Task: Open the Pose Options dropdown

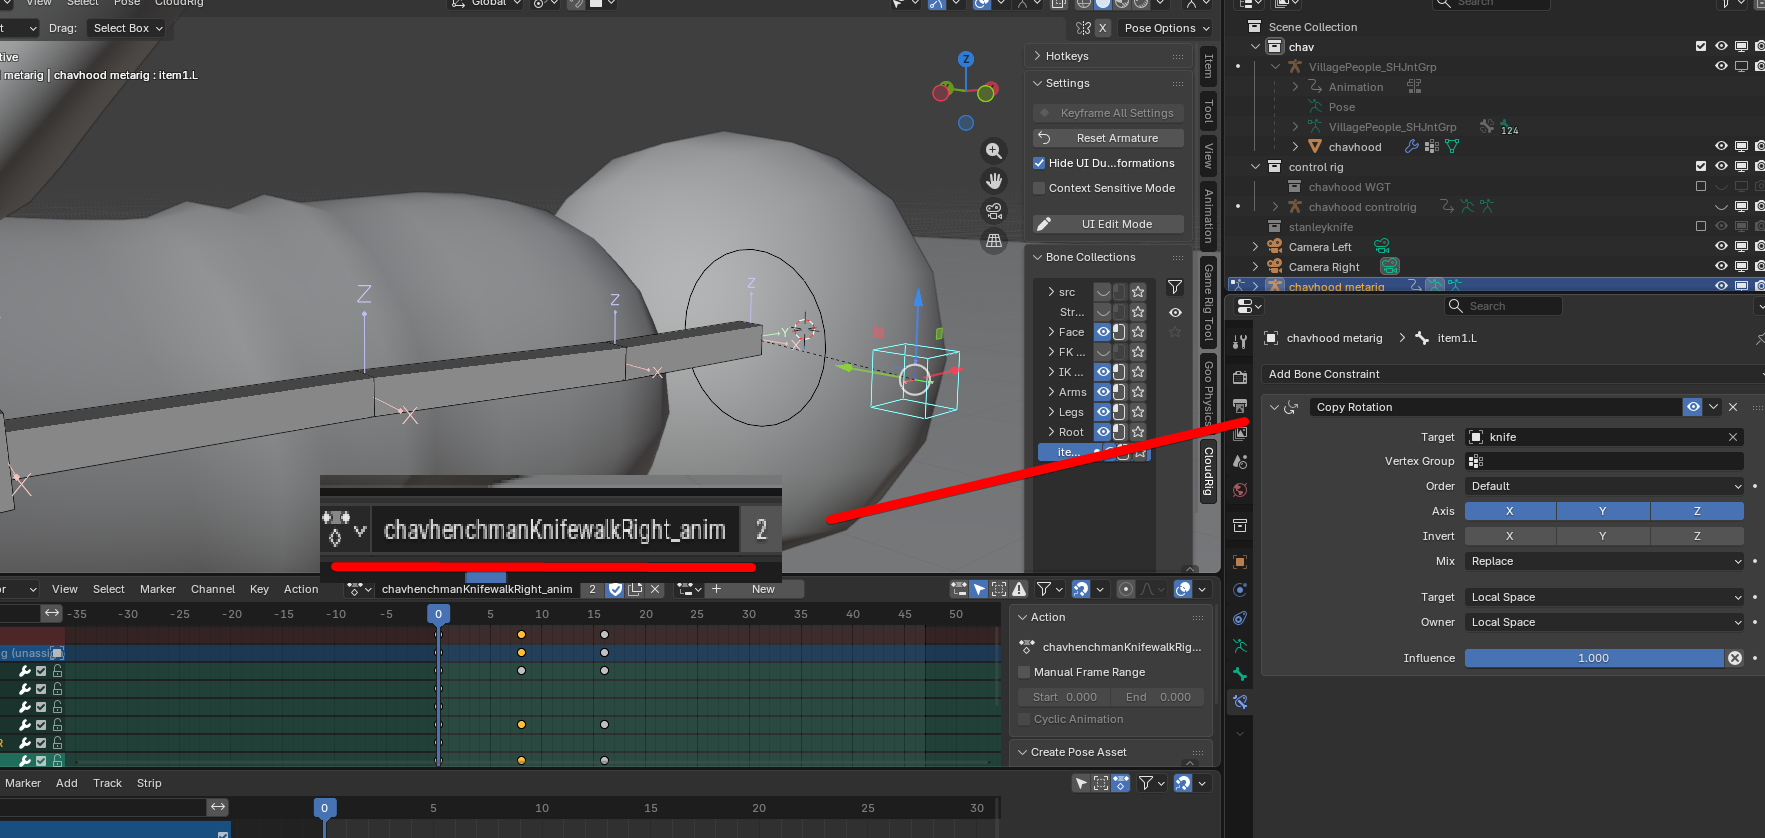Action: pyautogui.click(x=1166, y=28)
